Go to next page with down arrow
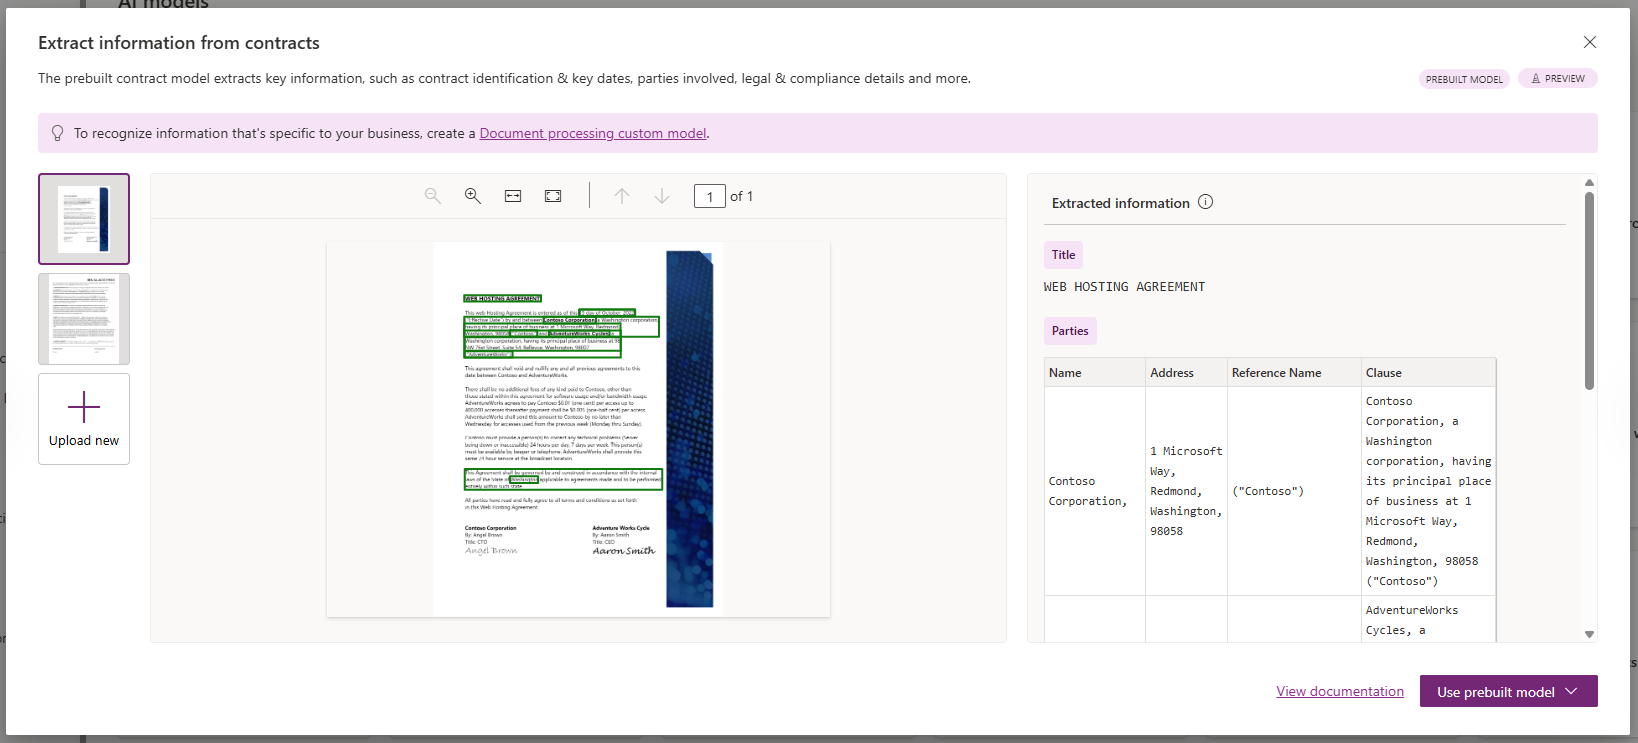 click(662, 196)
